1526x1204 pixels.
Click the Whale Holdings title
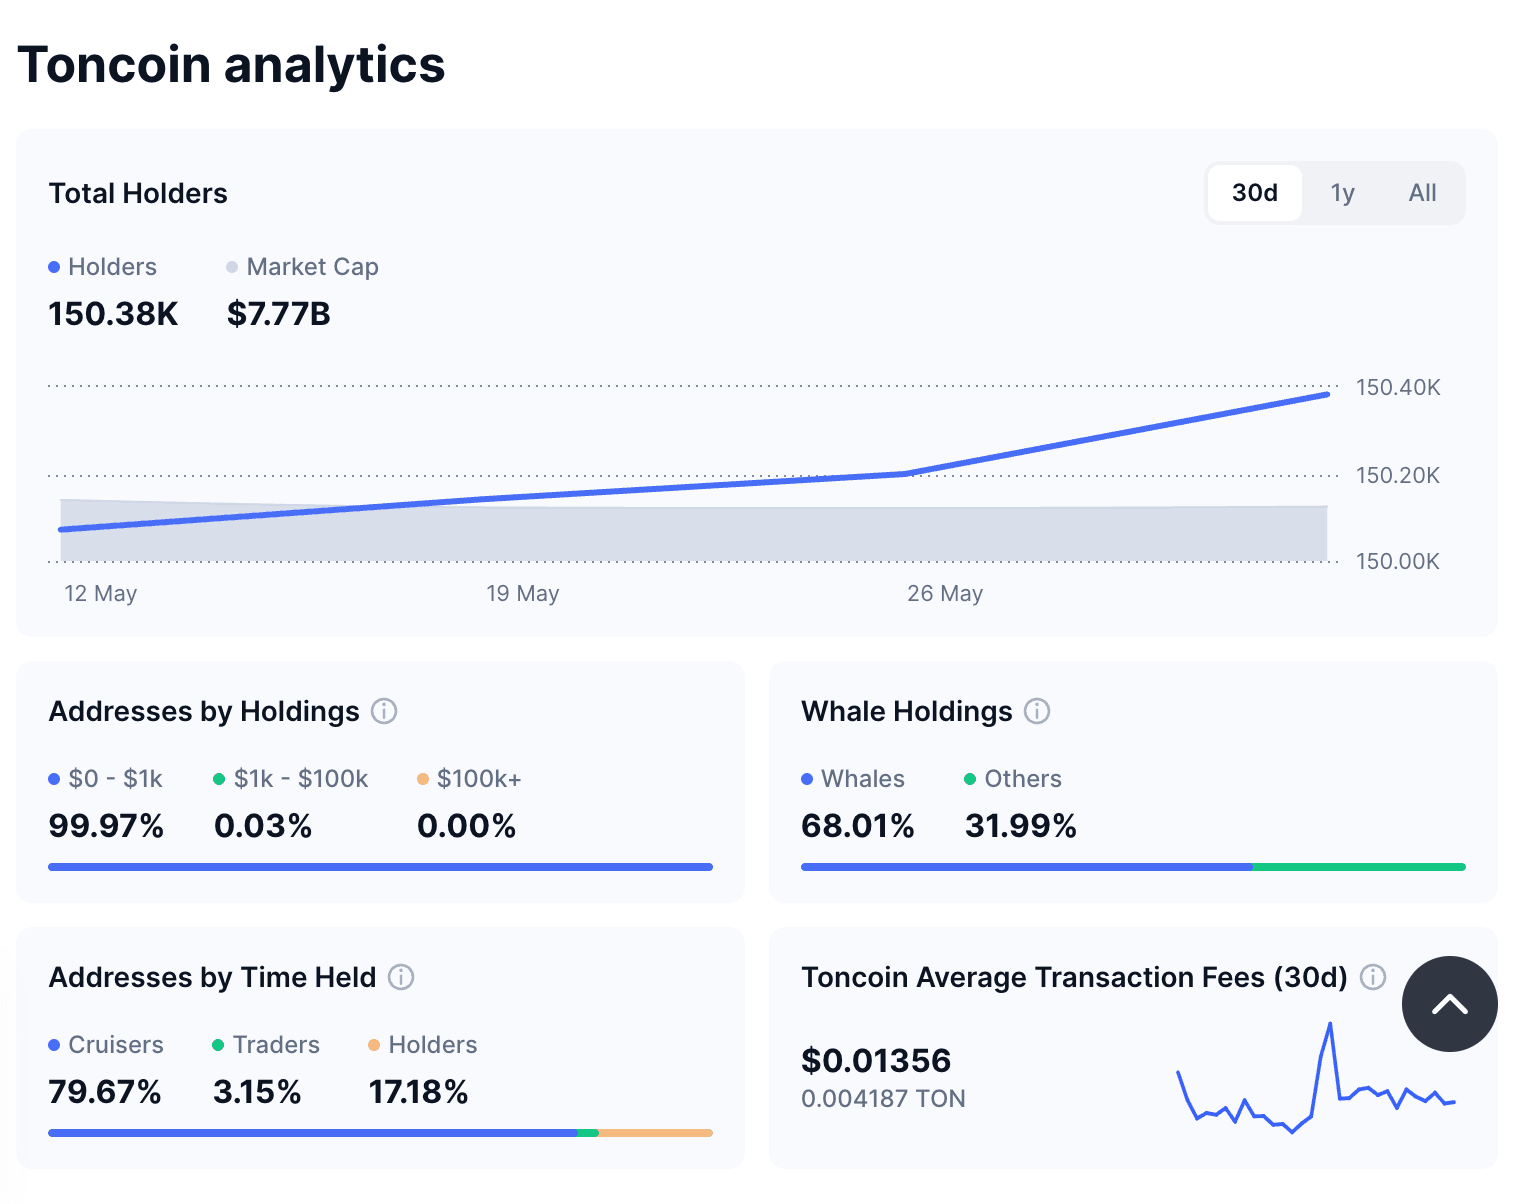pyautogui.click(x=907, y=711)
